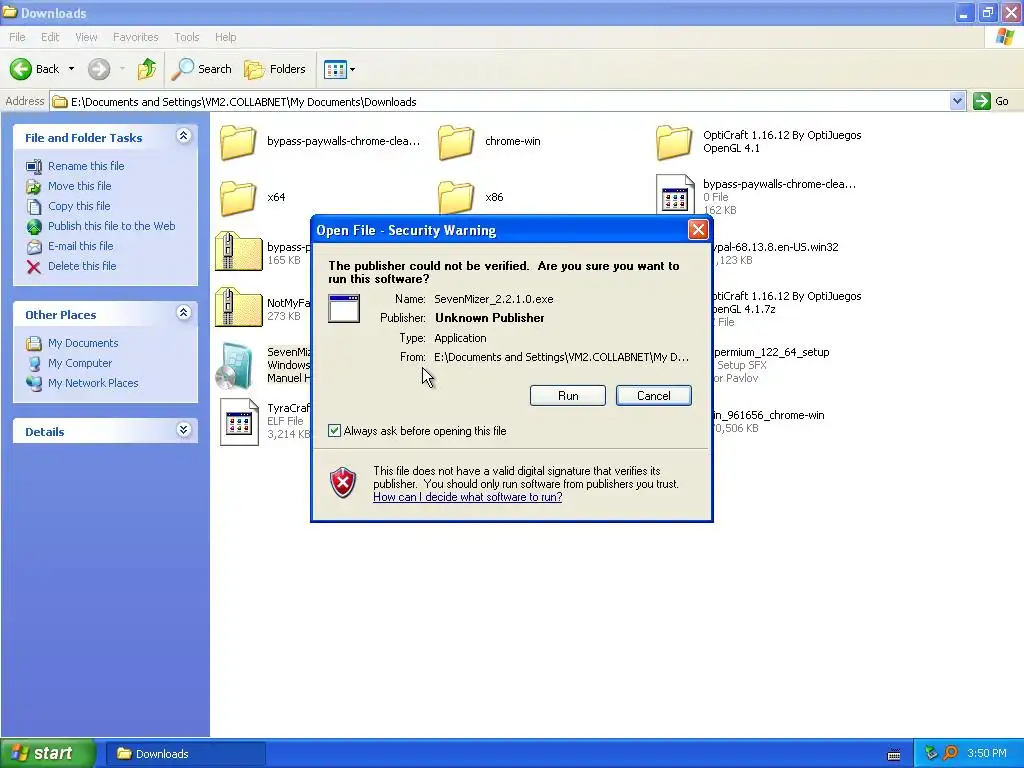Select the x86 folder icon

(x=456, y=197)
